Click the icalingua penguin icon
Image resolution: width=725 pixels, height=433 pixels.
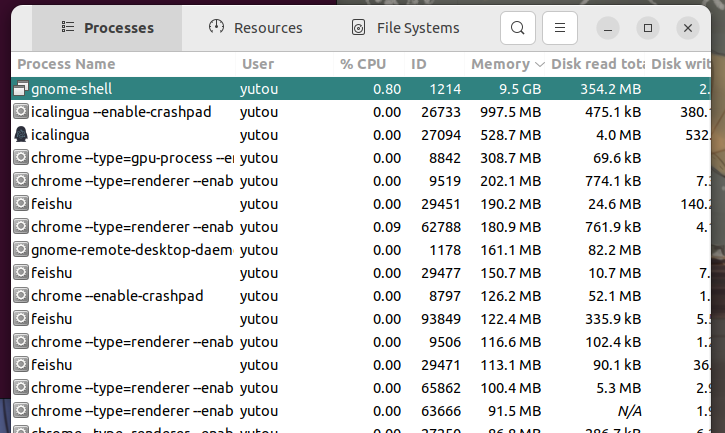click(x=21, y=135)
